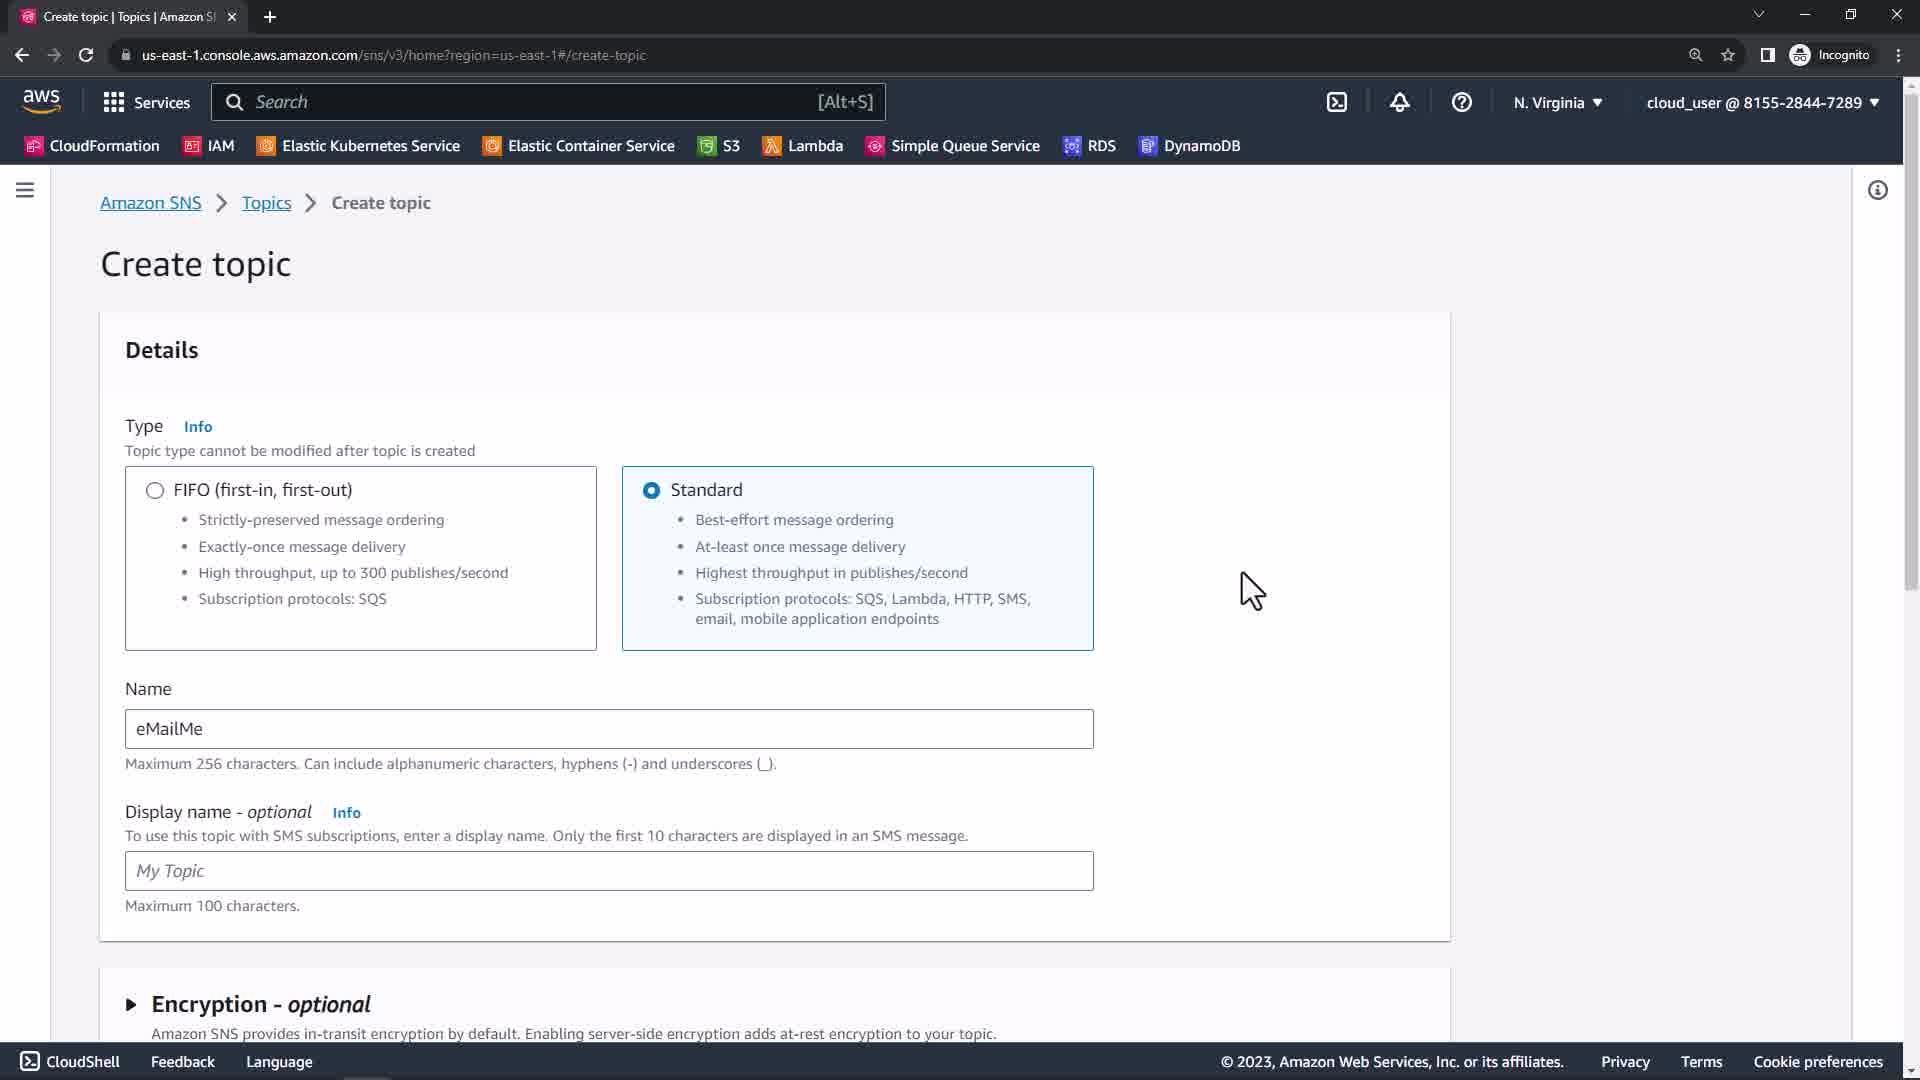The height and width of the screenshot is (1080, 1920).
Task: Click the page vertical scrollbar
Action: pos(1910,340)
